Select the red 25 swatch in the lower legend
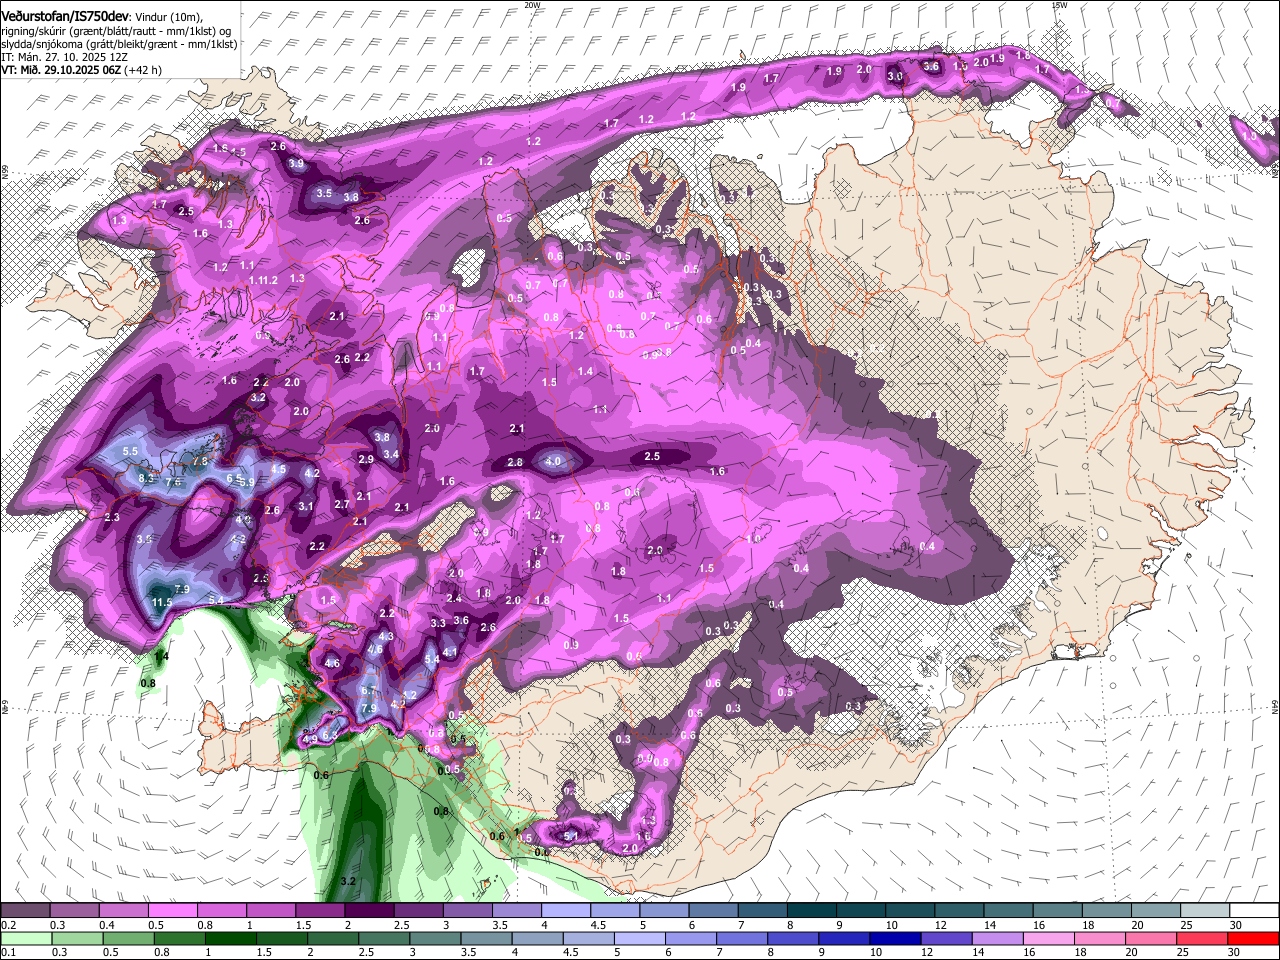Viewport: 1280px width, 960px height. click(x=1202, y=938)
